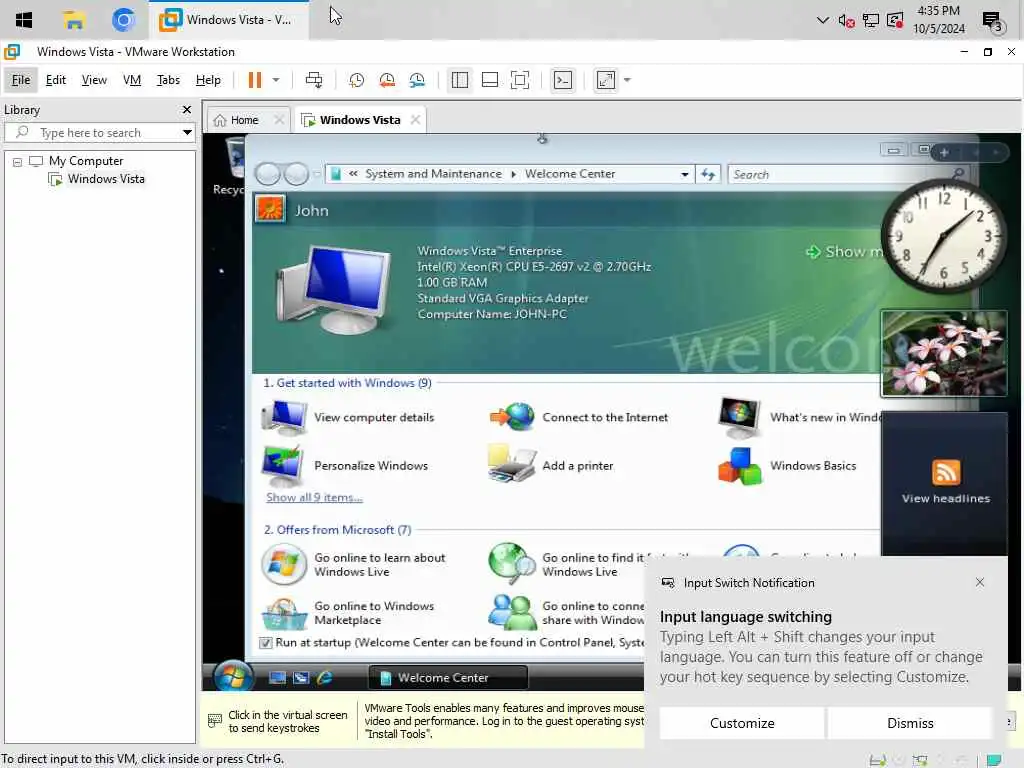Open the VM menu
The width and height of the screenshot is (1024, 768).
(x=132, y=80)
